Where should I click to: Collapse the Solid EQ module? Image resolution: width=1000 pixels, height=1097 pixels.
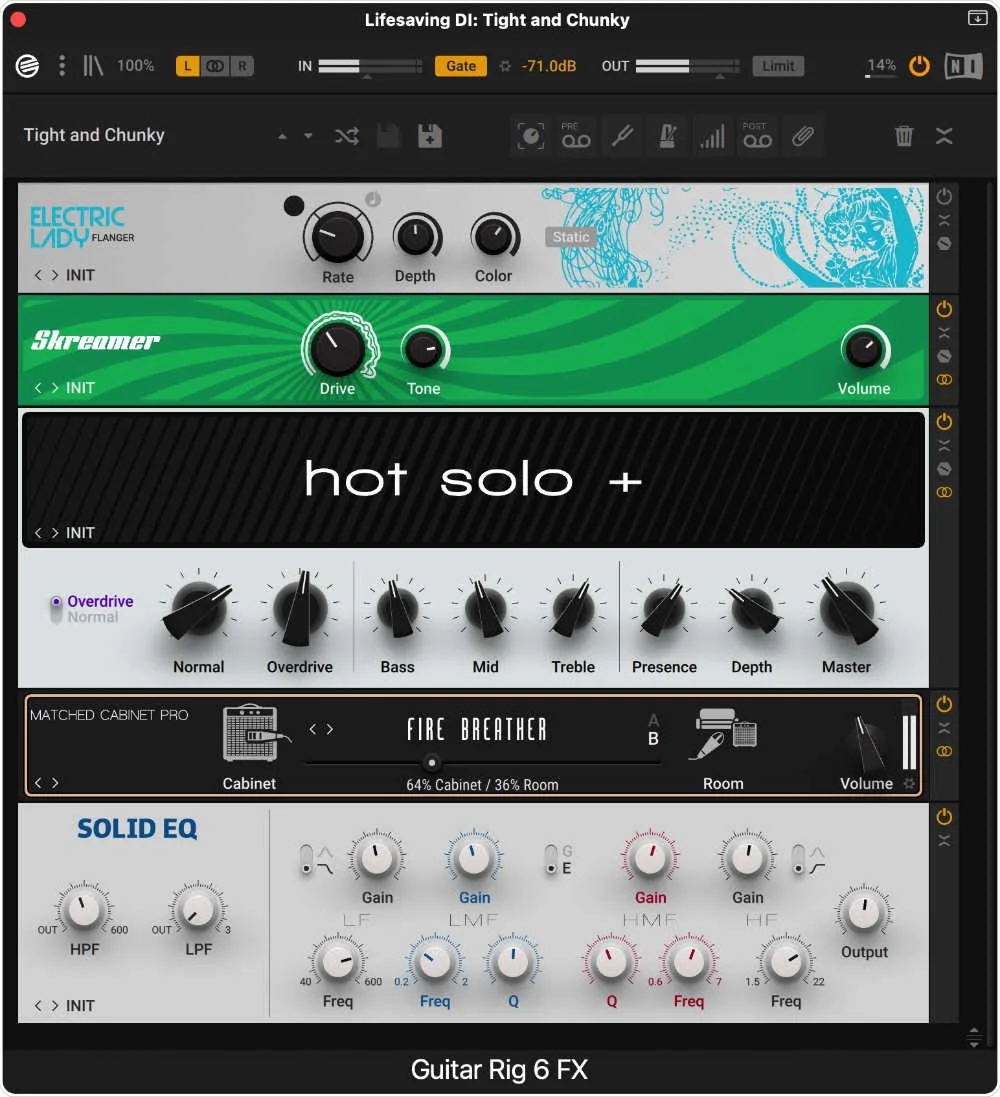coord(944,840)
